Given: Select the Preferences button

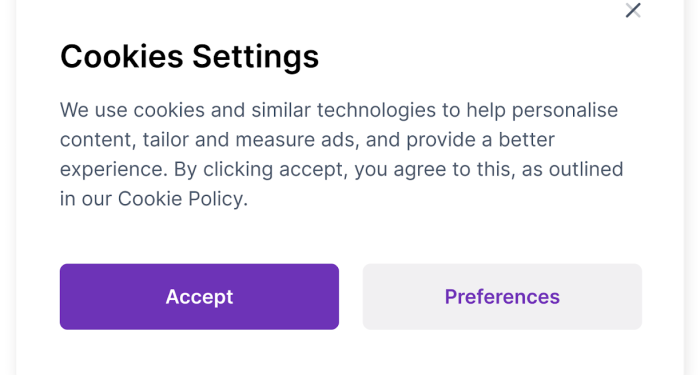Looking at the screenshot, I should (x=502, y=296).
